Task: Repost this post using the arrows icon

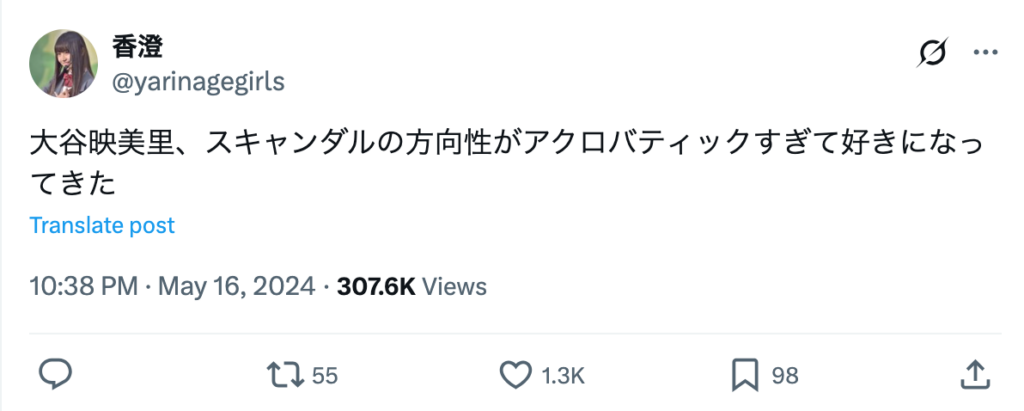Action: point(286,375)
